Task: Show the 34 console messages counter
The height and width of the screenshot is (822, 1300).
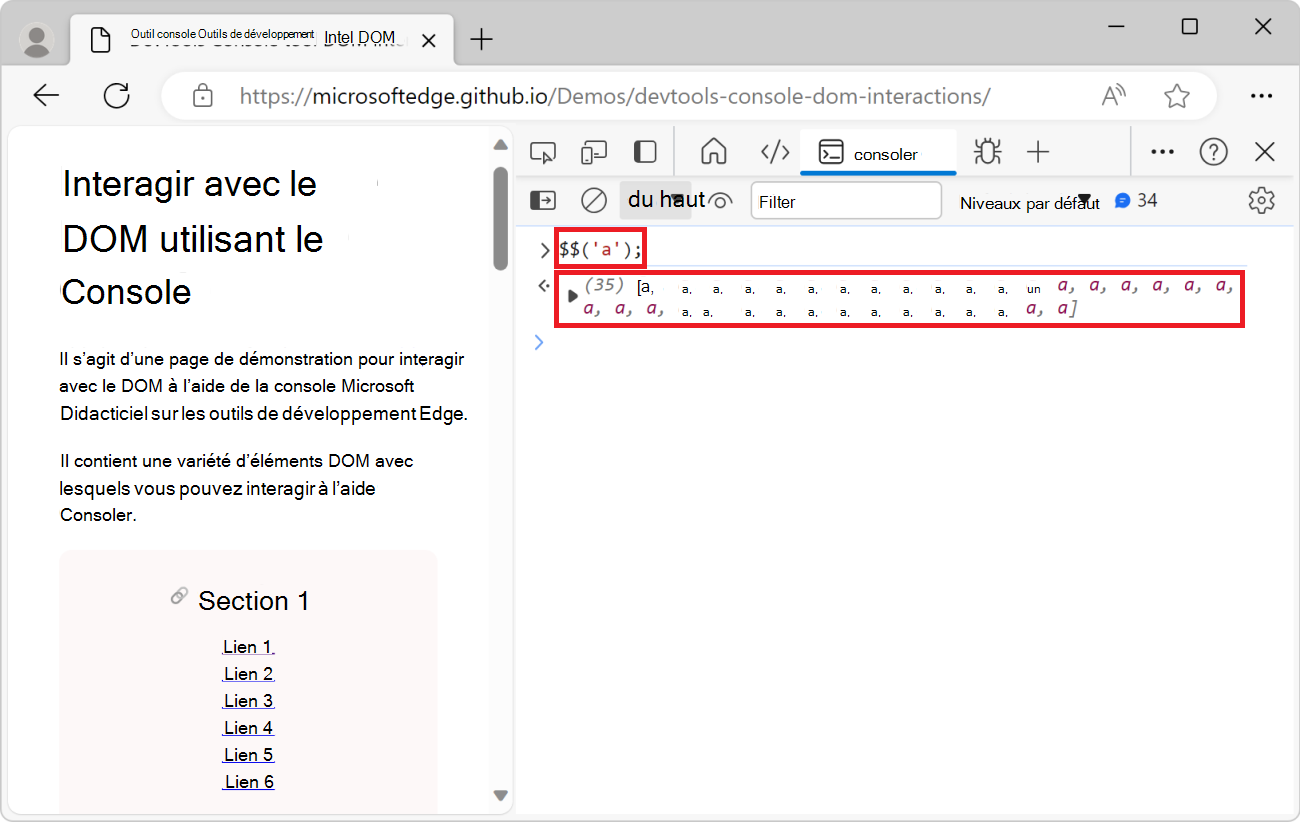Action: [x=1136, y=200]
